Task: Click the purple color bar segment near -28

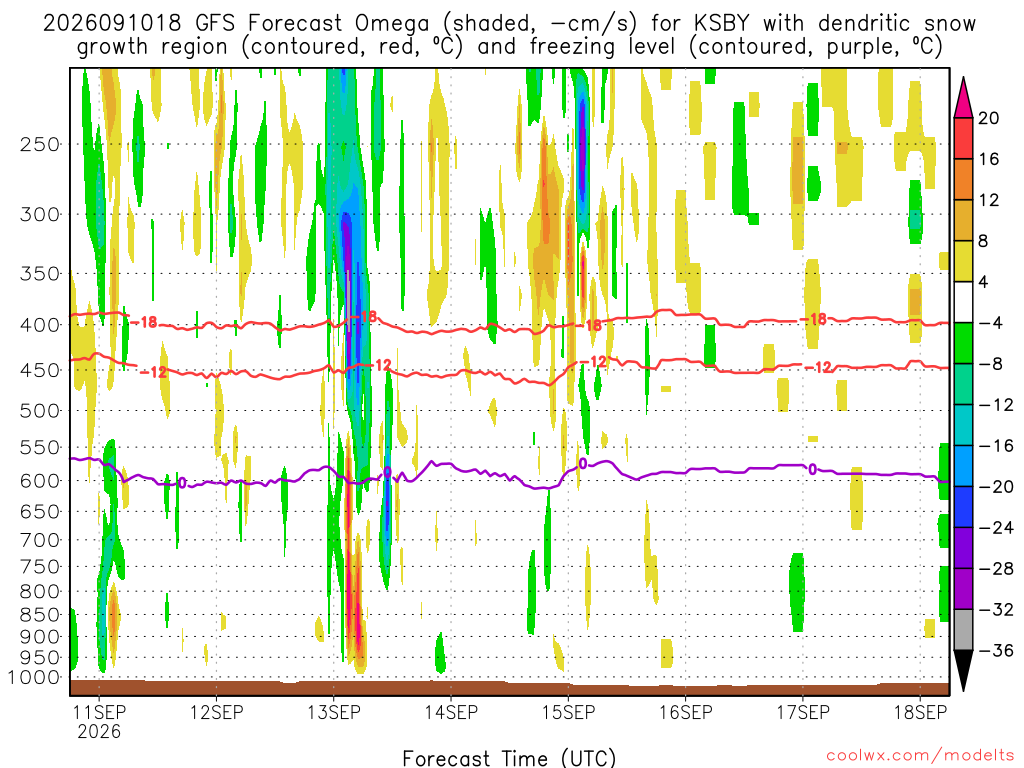Action: click(x=963, y=548)
